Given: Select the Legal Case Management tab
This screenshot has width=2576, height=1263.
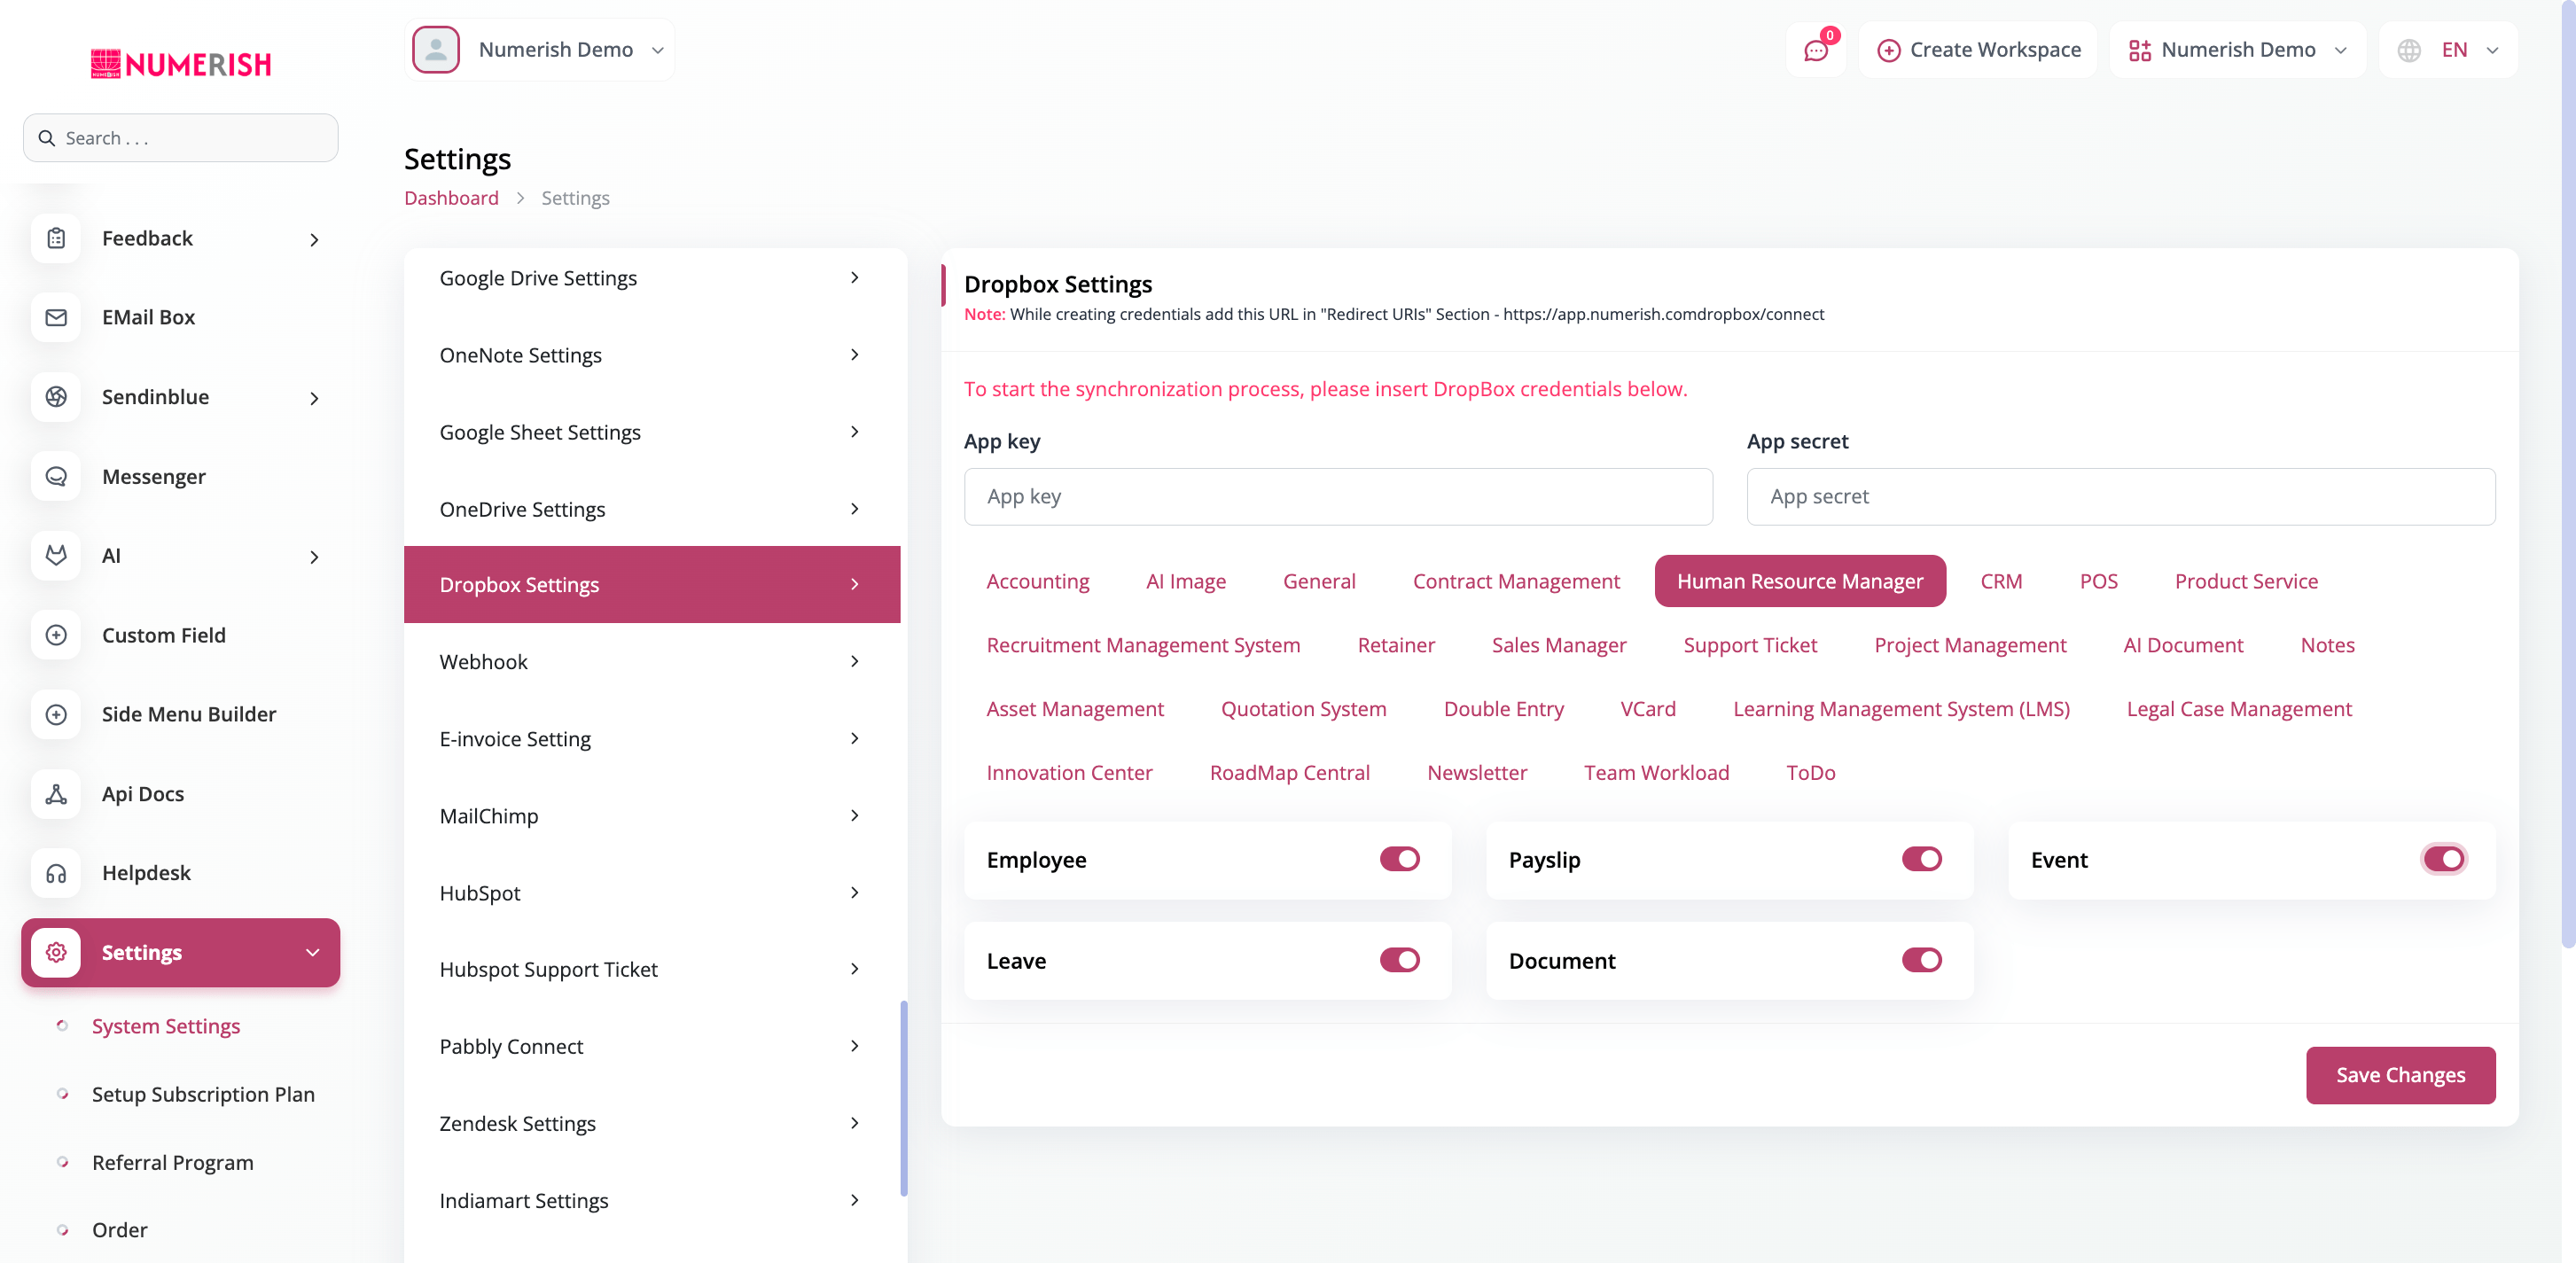Looking at the screenshot, I should point(2239,709).
